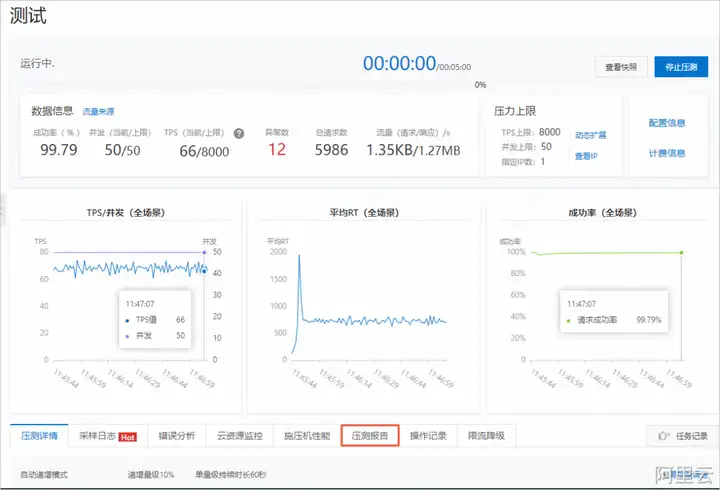This screenshot has width=720, height=490.
Task: Open the 压测详情 tab
Action: click(x=39, y=436)
